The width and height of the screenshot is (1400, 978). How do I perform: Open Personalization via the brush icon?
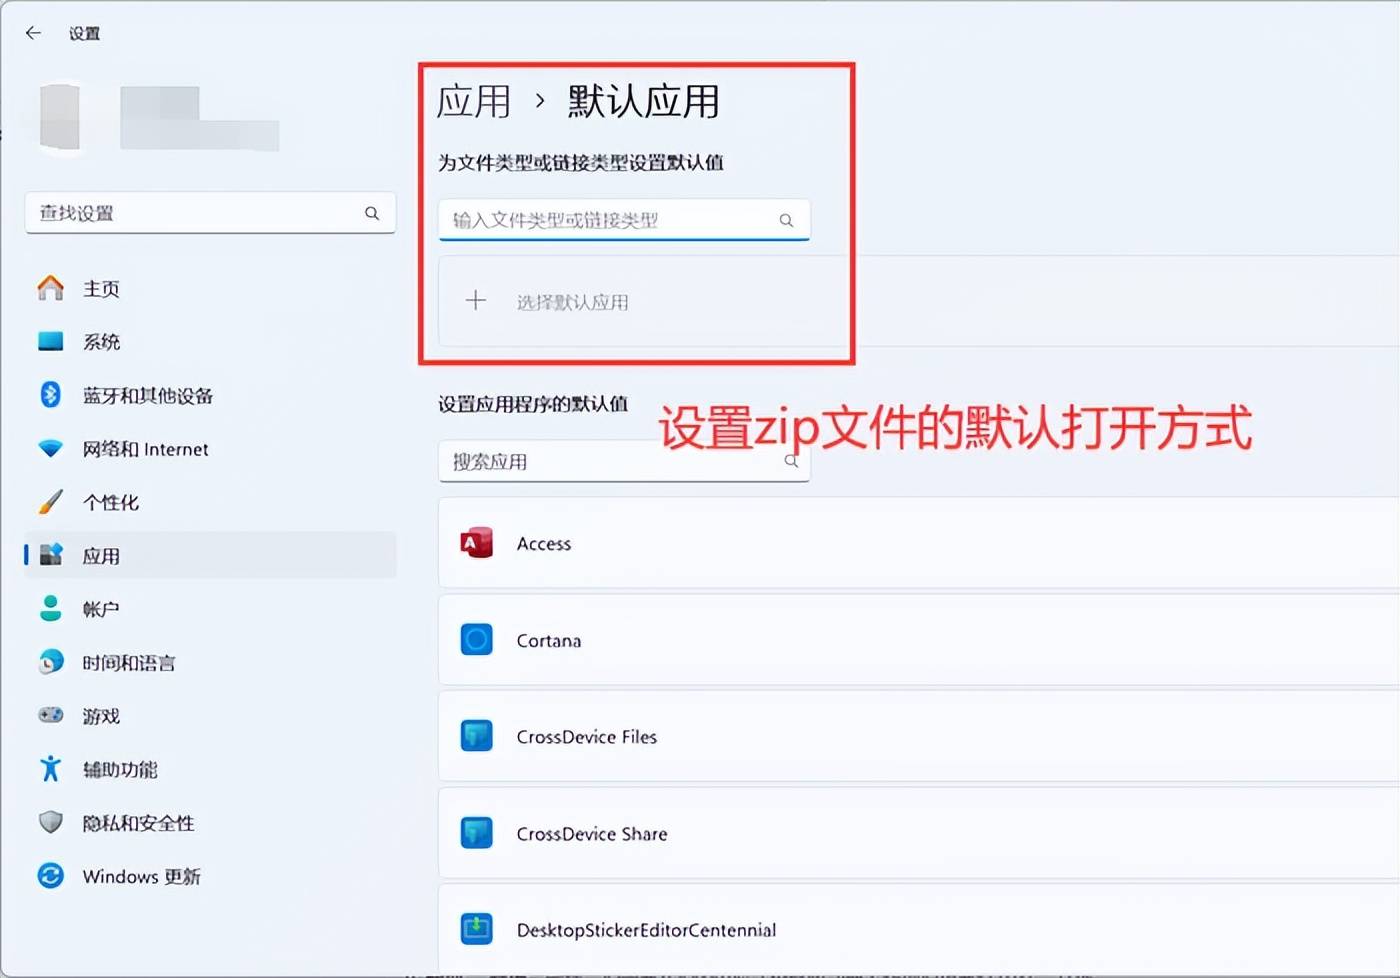(x=51, y=502)
